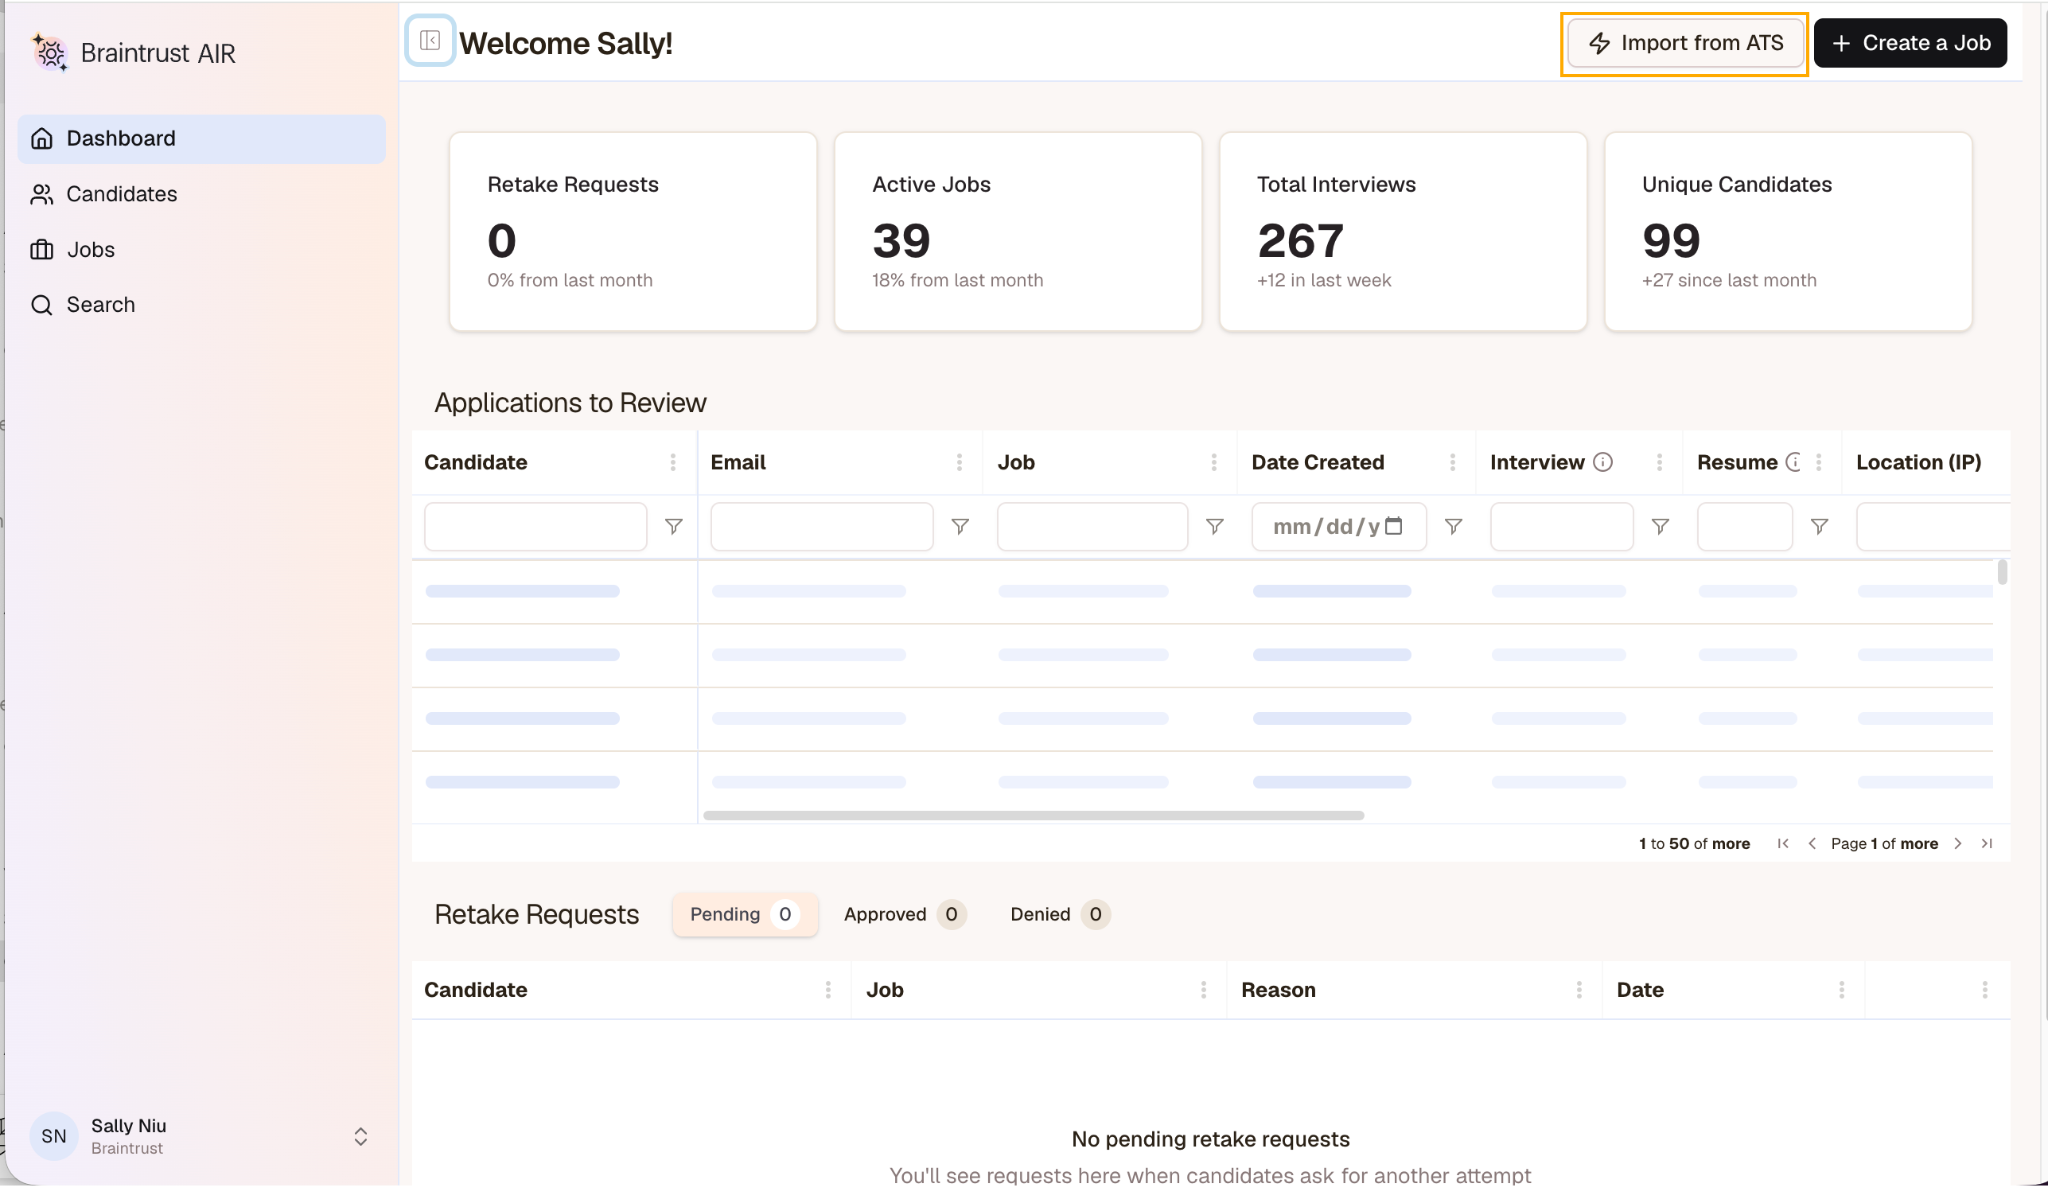This screenshot has width=2048, height=1186.
Task: Open the Resume filter funnel icon
Action: click(1820, 526)
